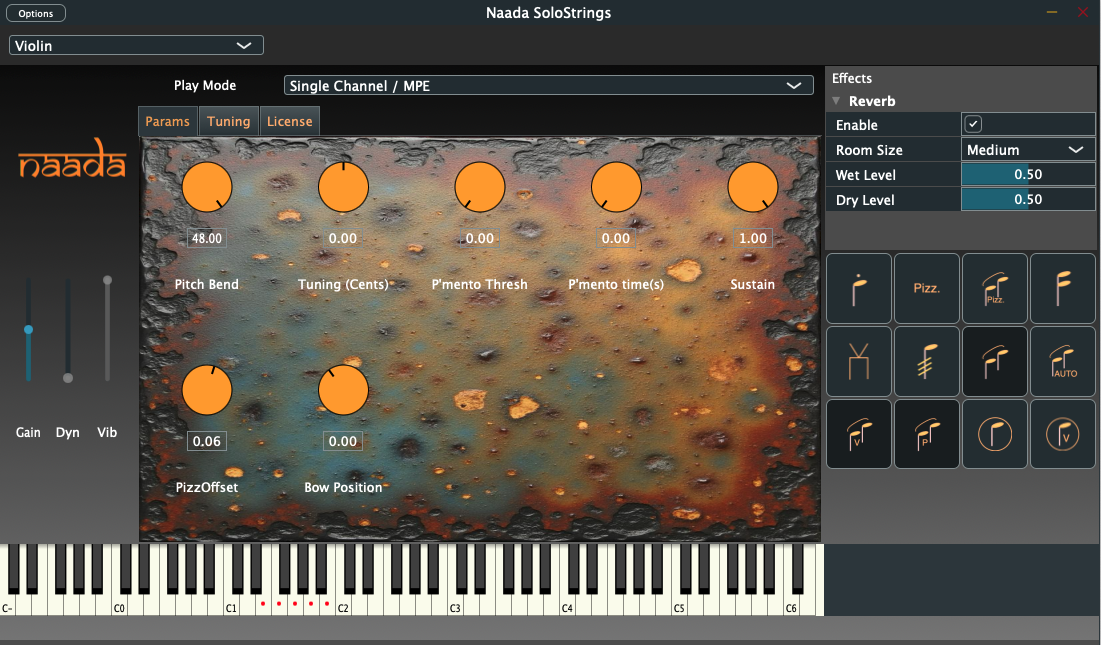Click the Tuning (Cents) knob
This screenshot has width=1101, height=645.
coord(343,187)
